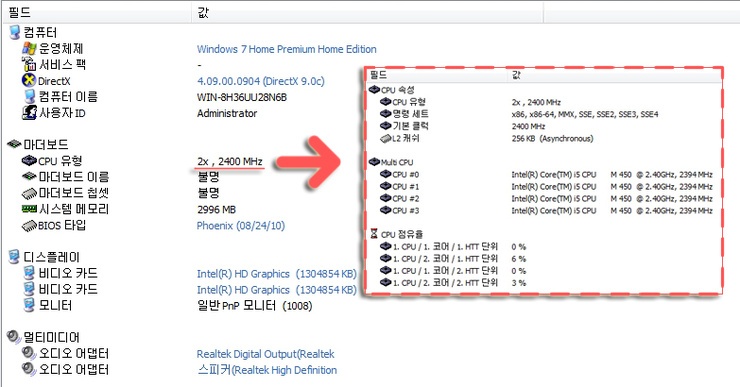Viewport: 740px width, 387px height.
Task: Select the 1. CPU / 1. 코어 / 2. HTT 단위 row
Action: pos(453,270)
